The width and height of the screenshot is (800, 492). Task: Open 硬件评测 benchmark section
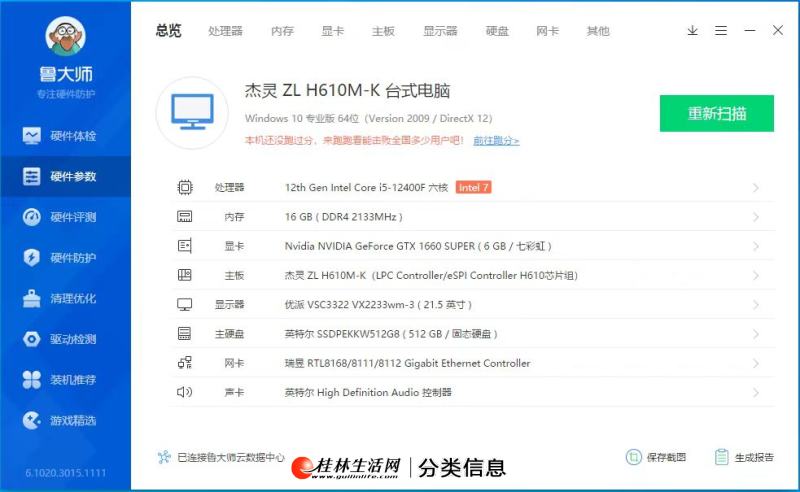tap(65, 217)
